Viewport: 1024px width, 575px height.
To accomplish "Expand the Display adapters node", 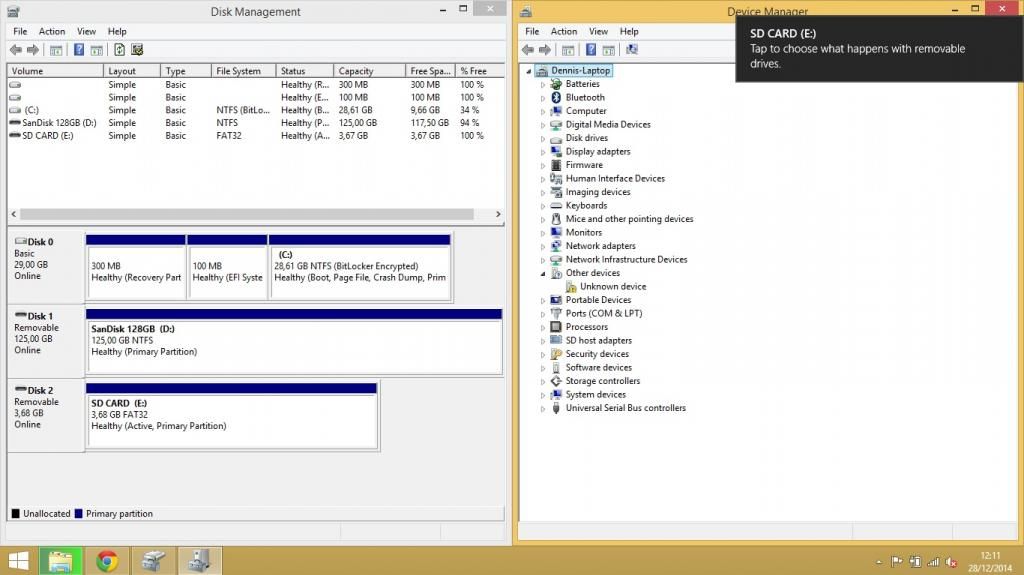I will click(543, 152).
